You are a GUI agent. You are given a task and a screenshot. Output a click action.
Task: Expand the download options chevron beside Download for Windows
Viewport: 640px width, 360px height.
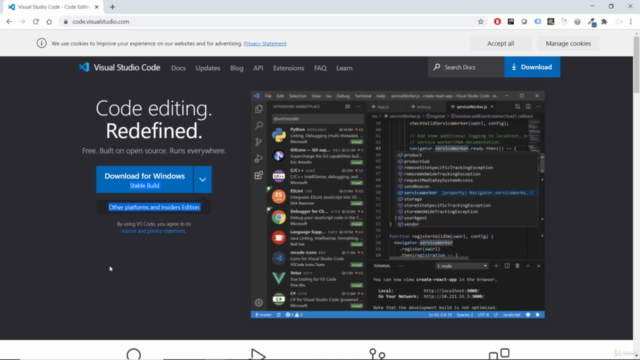tap(202, 179)
